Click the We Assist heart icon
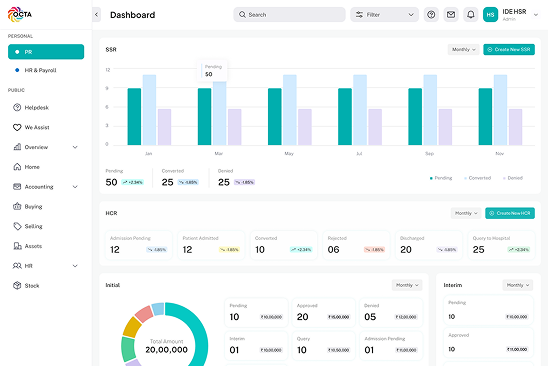Viewport: 548px width, 366px height. coord(17,127)
